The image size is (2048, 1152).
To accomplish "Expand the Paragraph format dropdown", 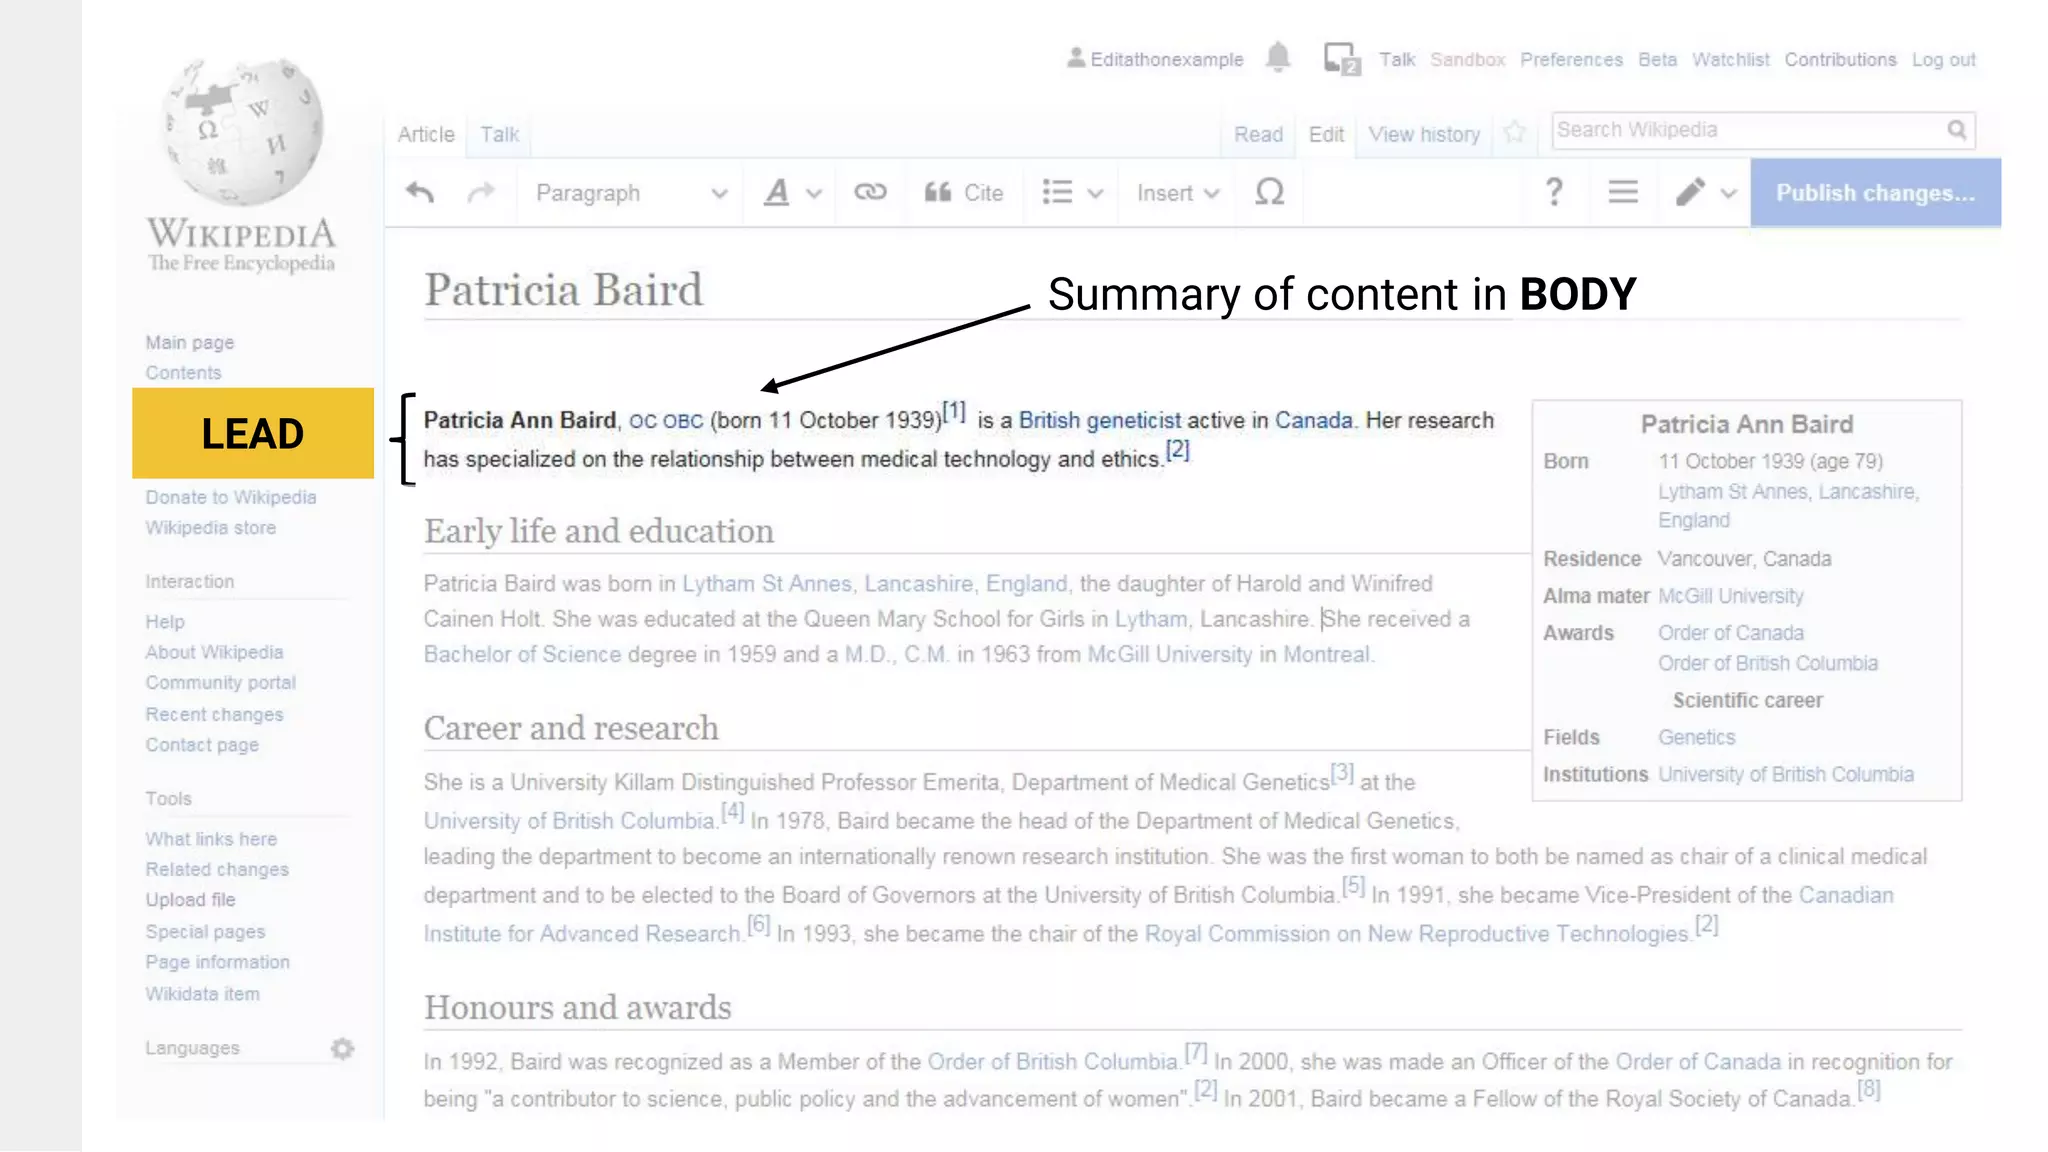I will pyautogui.click(x=631, y=192).
